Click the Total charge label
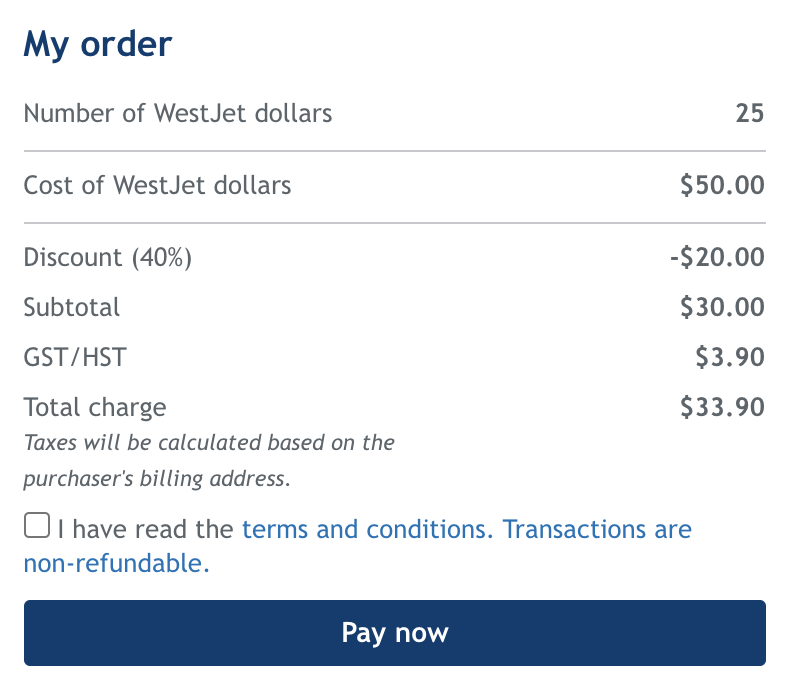790x694 pixels. tap(95, 407)
